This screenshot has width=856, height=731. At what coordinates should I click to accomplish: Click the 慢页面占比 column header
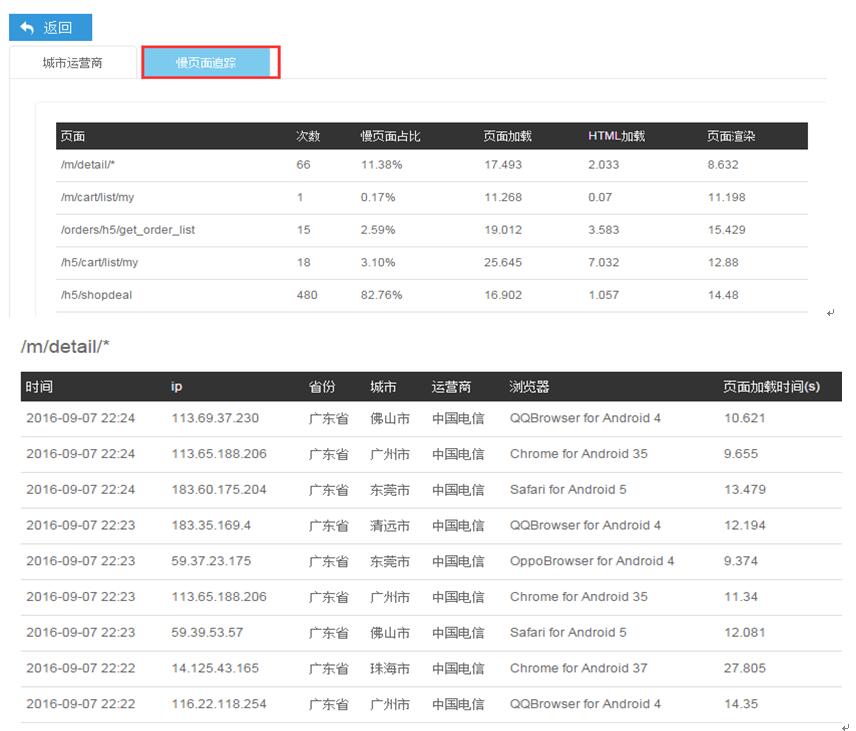[390, 136]
